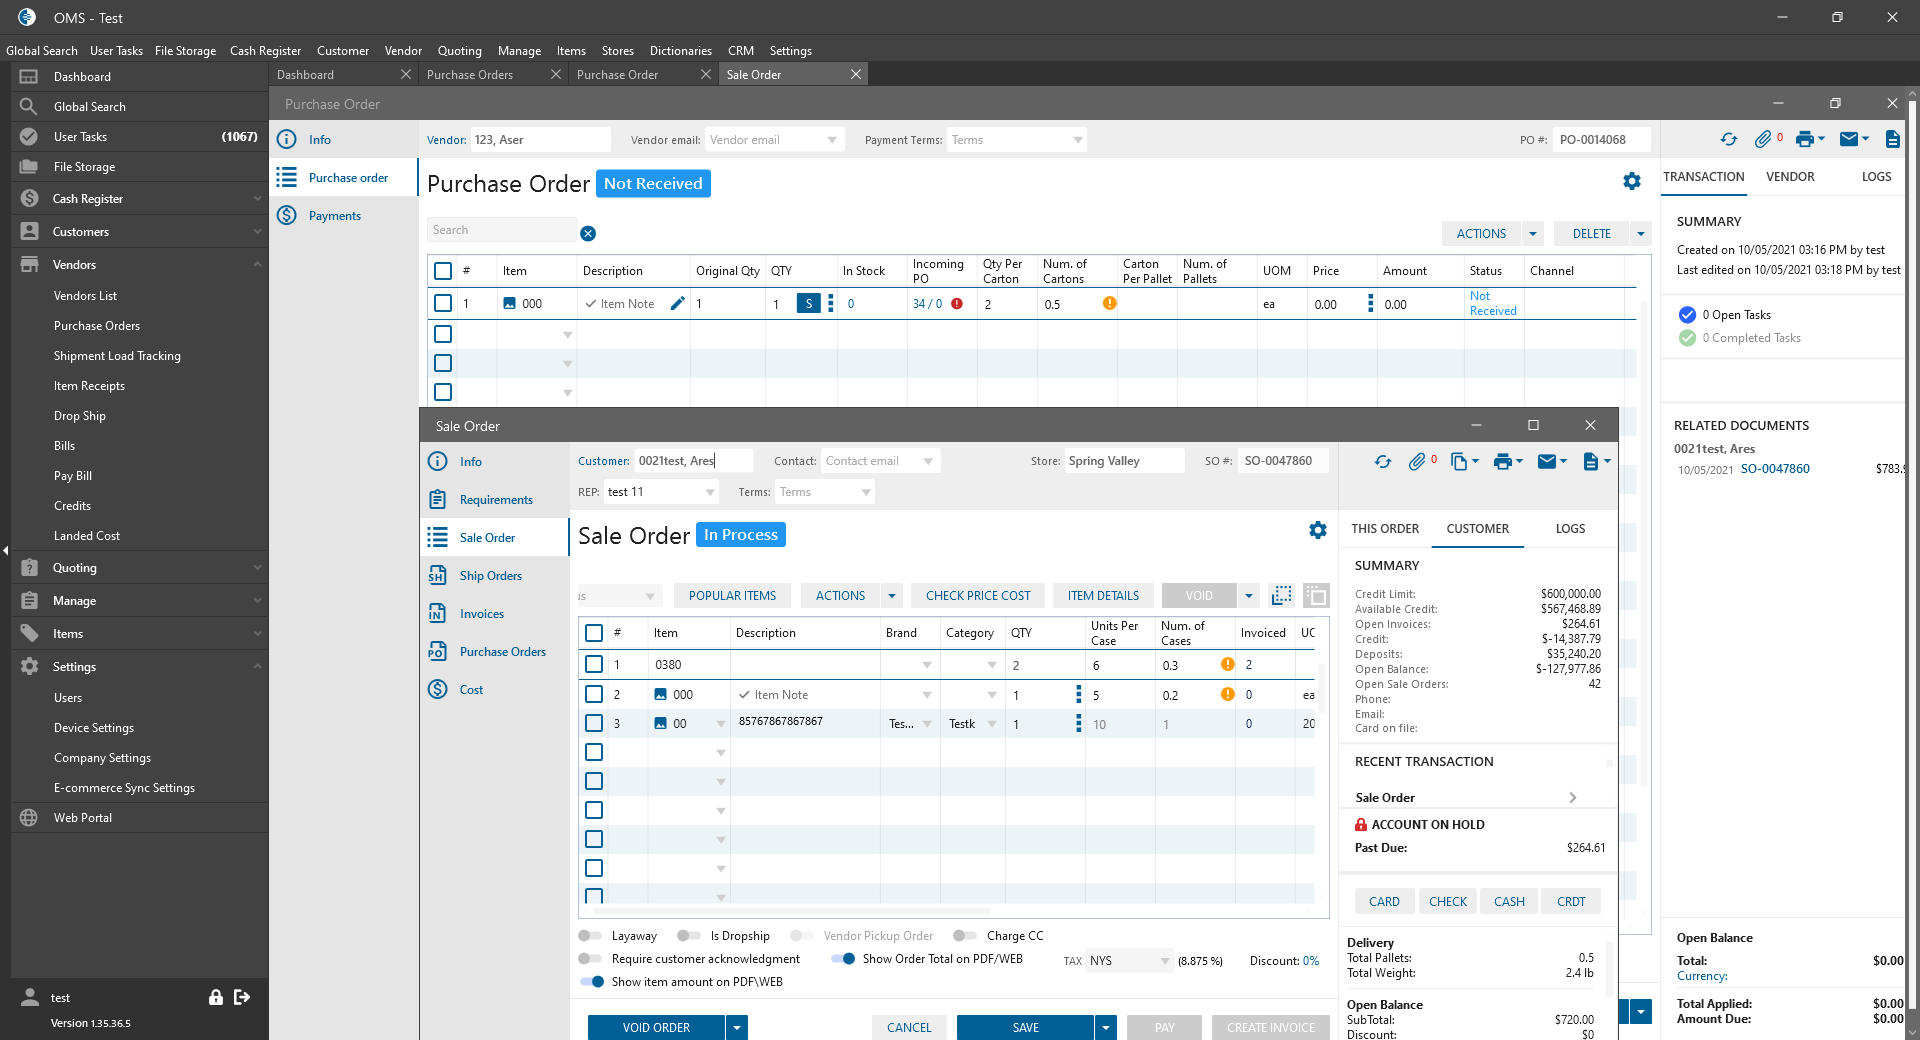Edit item note pencil in Purchase Order row
Image resolution: width=1920 pixels, height=1040 pixels.
(x=677, y=304)
